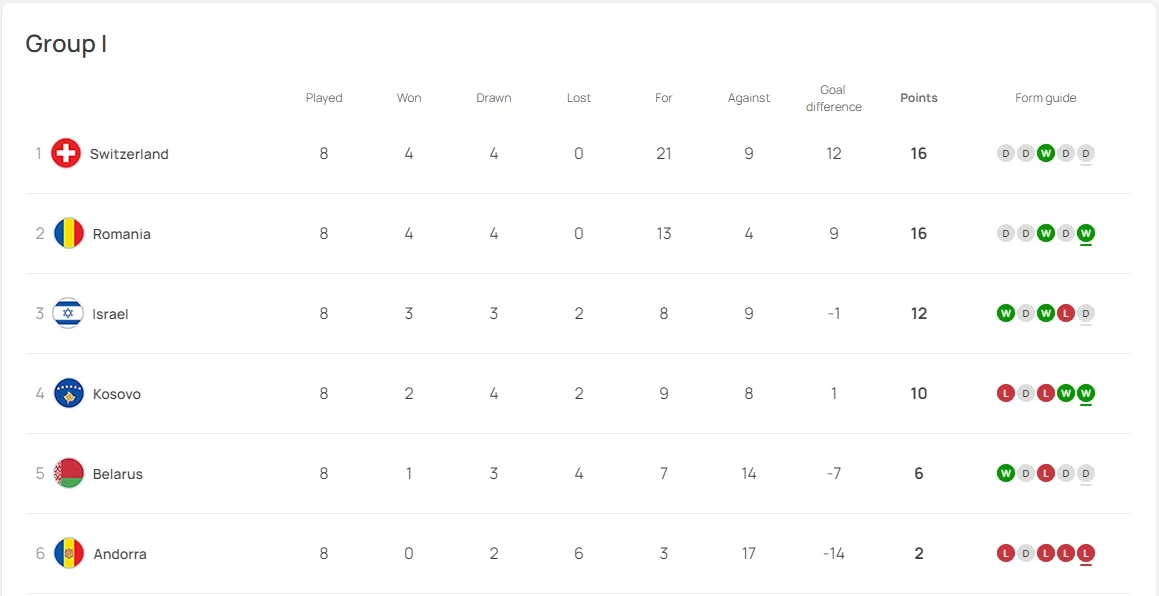The width and height of the screenshot is (1159, 596).
Task: Click Israel's red L form badge
Action: (x=1066, y=313)
